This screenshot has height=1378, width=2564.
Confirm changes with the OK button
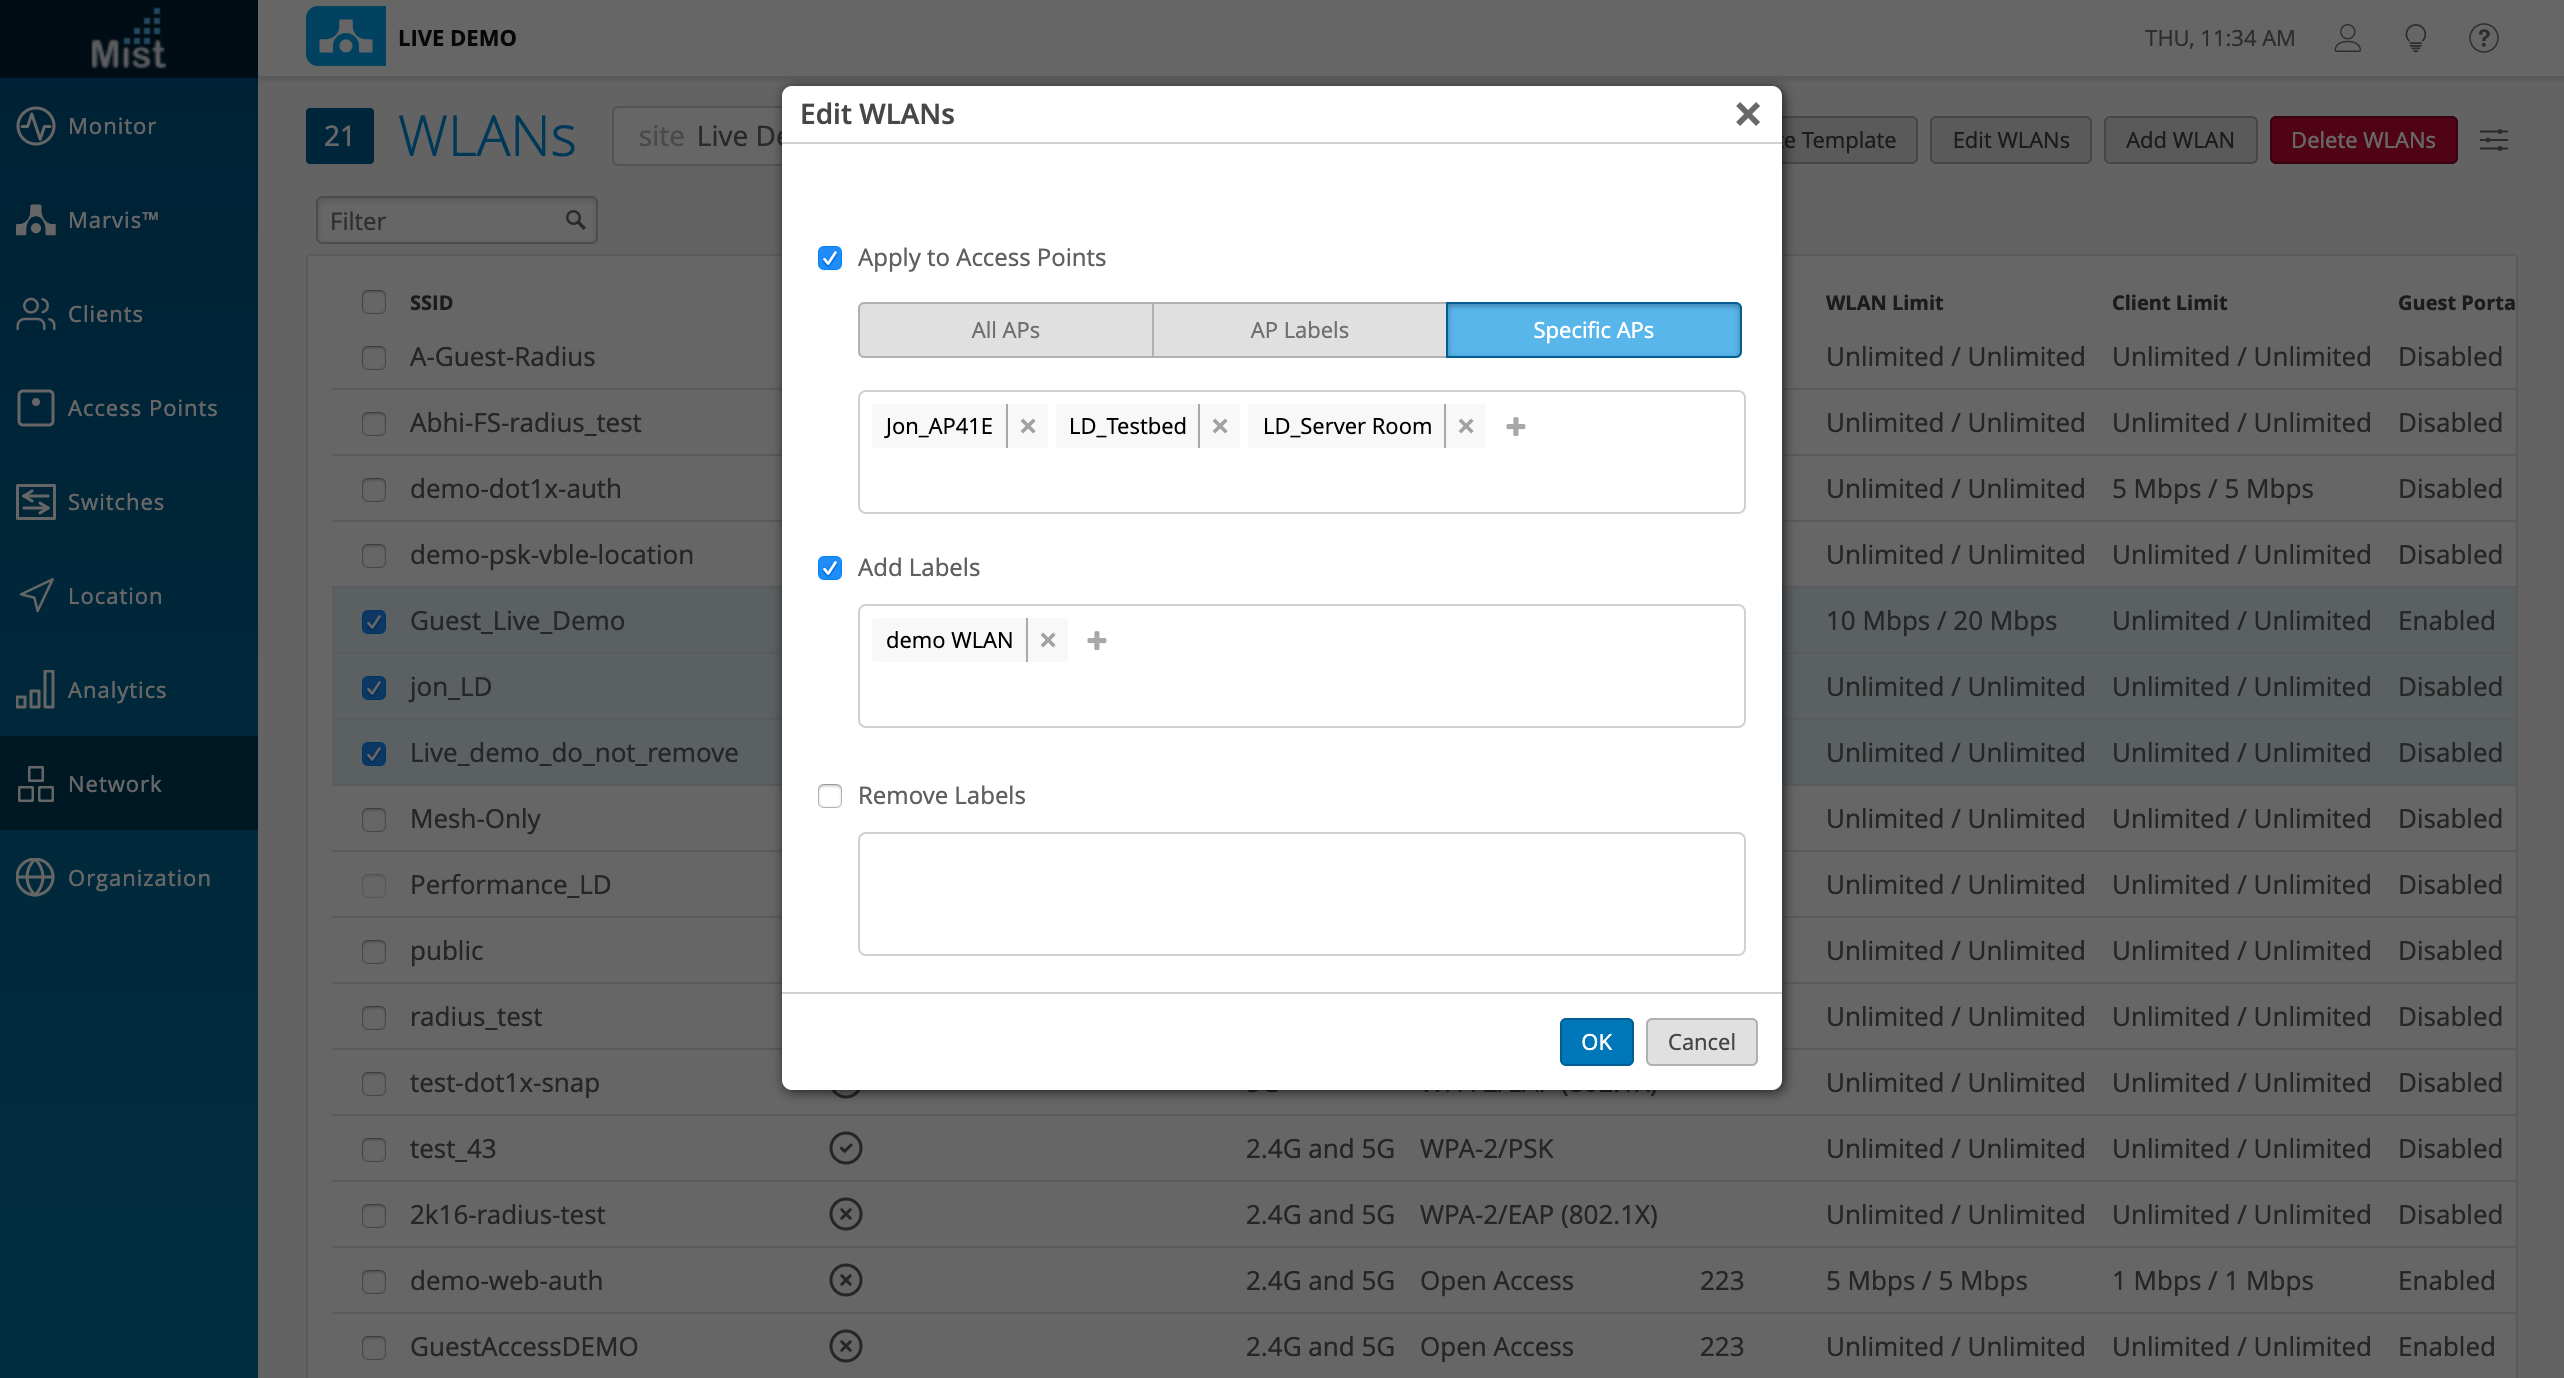pyautogui.click(x=1595, y=1042)
